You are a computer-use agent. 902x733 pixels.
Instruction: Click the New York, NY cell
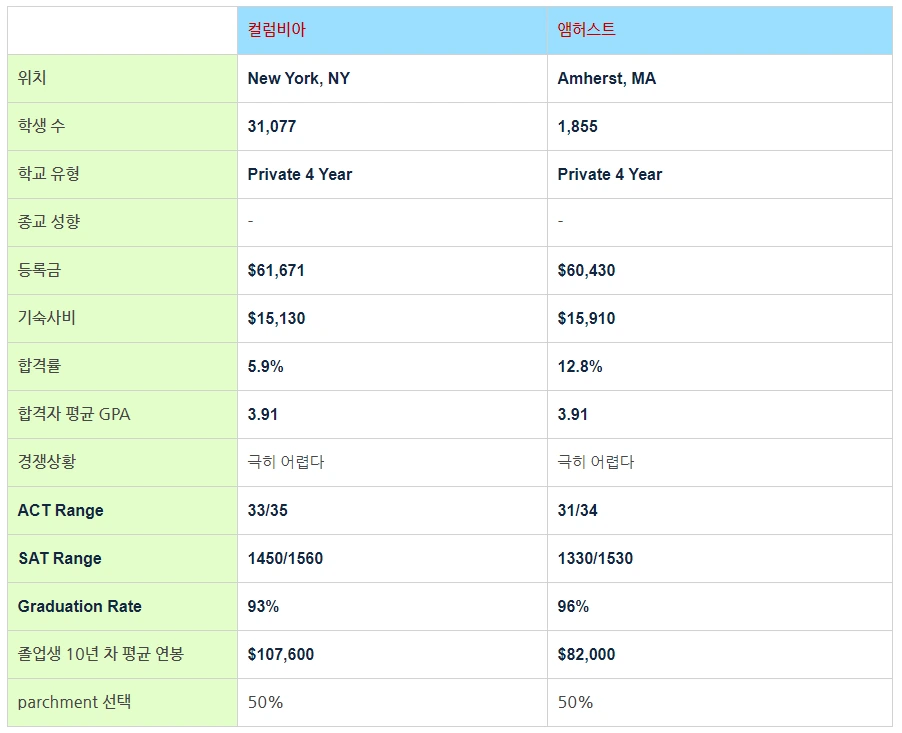[x=299, y=78]
